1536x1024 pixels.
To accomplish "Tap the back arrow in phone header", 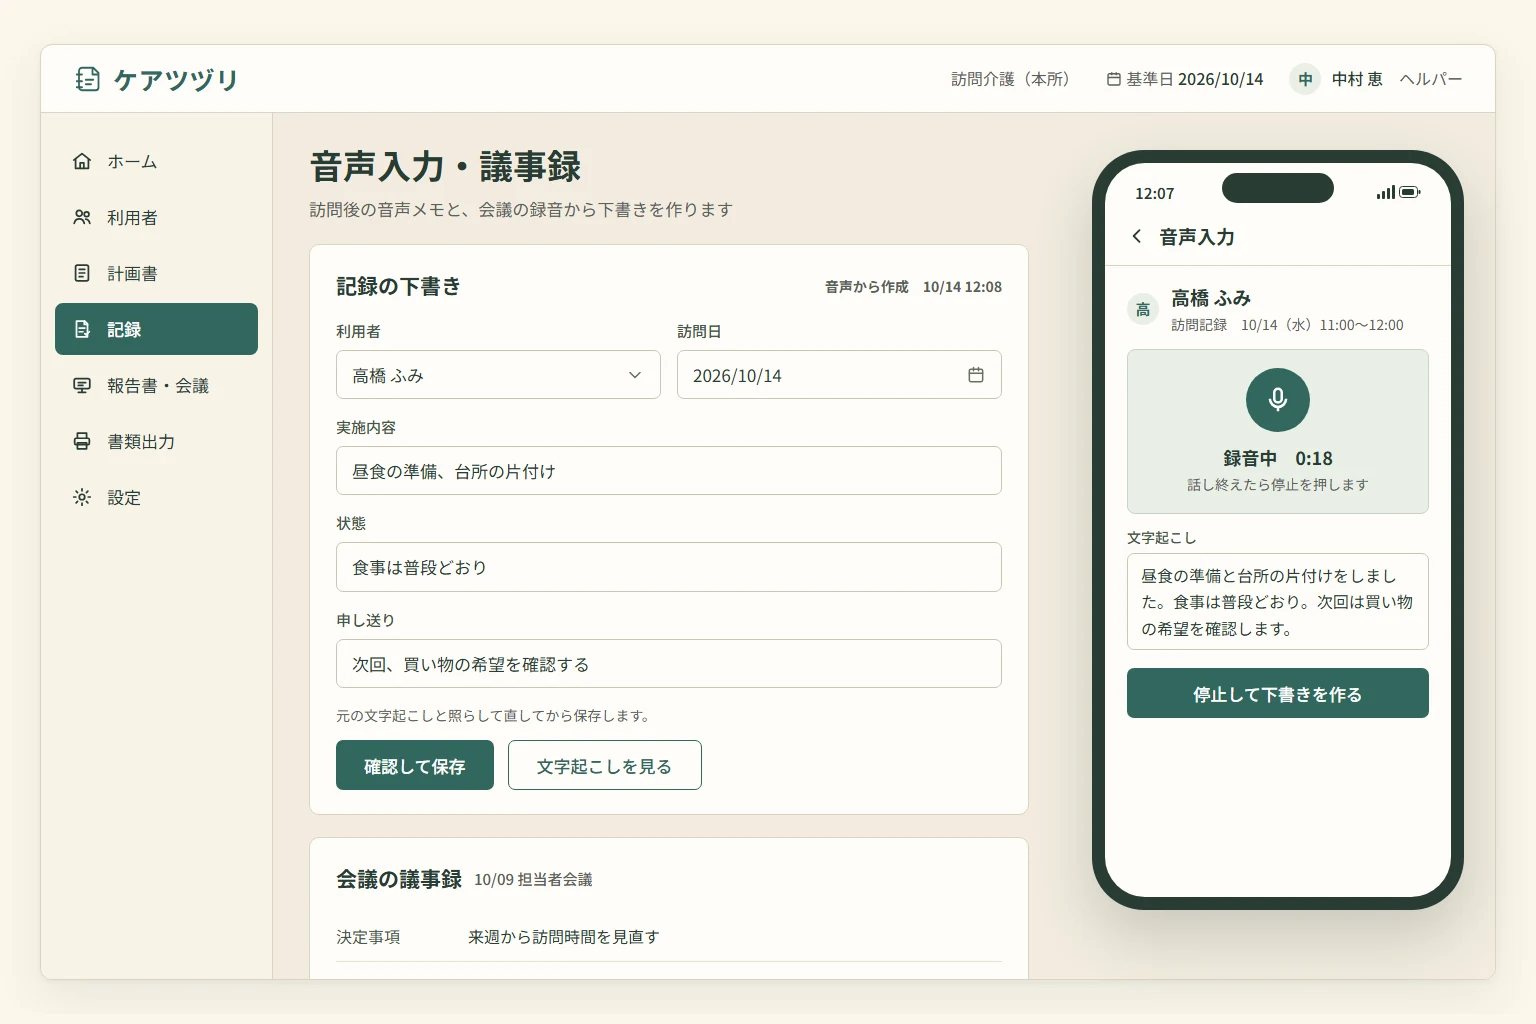I will tap(1137, 236).
